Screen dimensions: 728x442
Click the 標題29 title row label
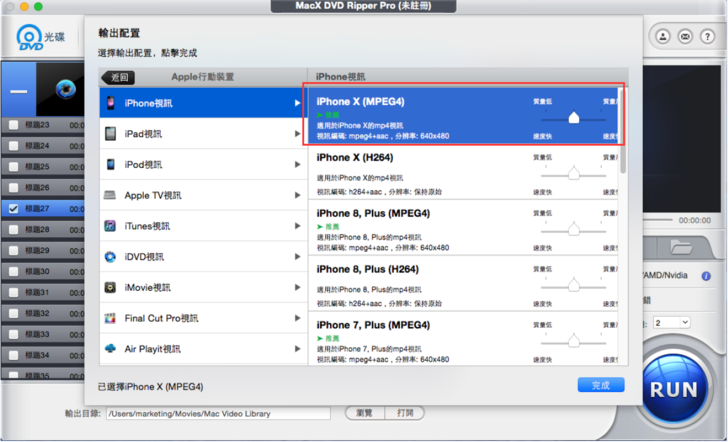click(38, 250)
